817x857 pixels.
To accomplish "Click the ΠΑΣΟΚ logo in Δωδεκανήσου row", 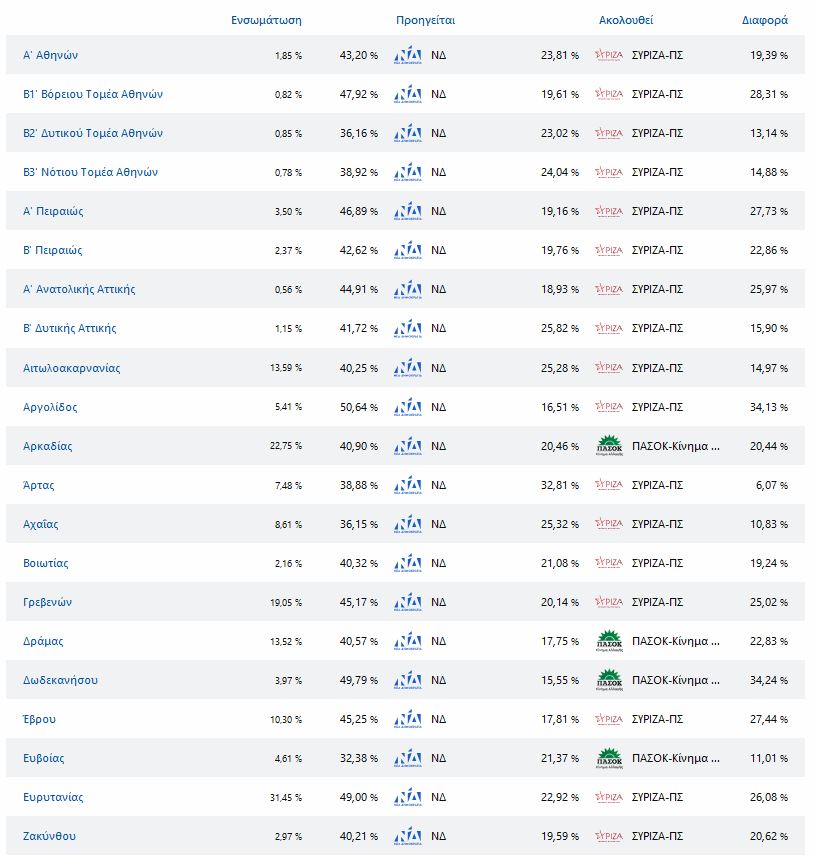I will click(608, 680).
